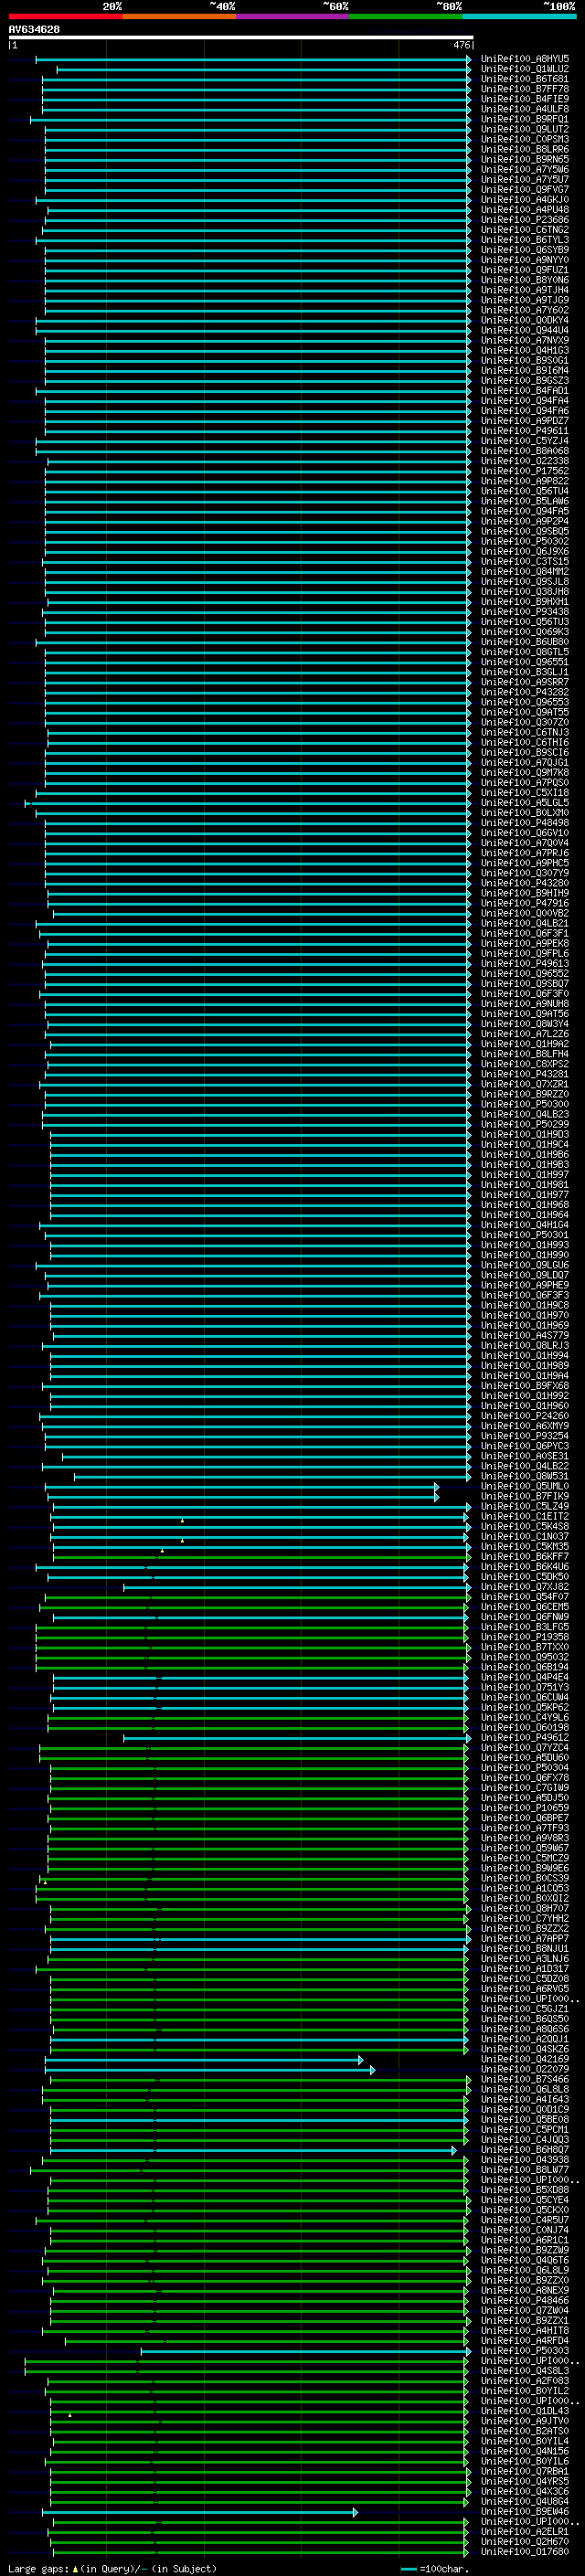Click the cyan ~100% identity legend segment

519,16
